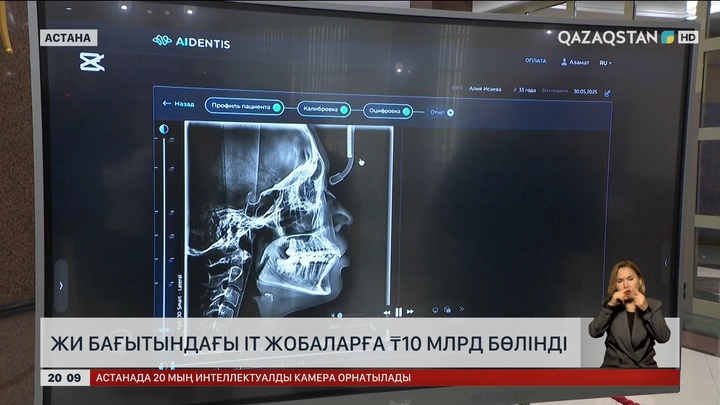The width and height of the screenshot is (720, 405).
Task: Open the ОПЛАТА payment link
Action: point(536,61)
